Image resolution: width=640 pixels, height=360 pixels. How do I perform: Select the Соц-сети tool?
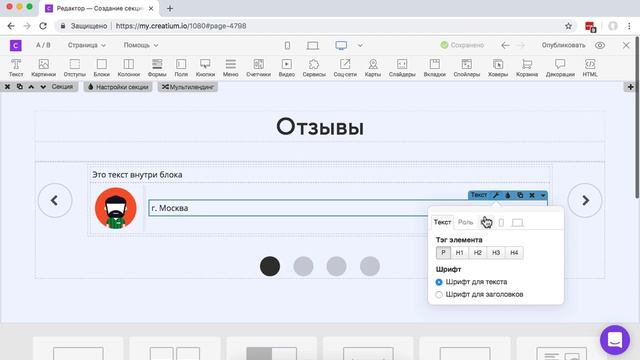click(x=345, y=67)
